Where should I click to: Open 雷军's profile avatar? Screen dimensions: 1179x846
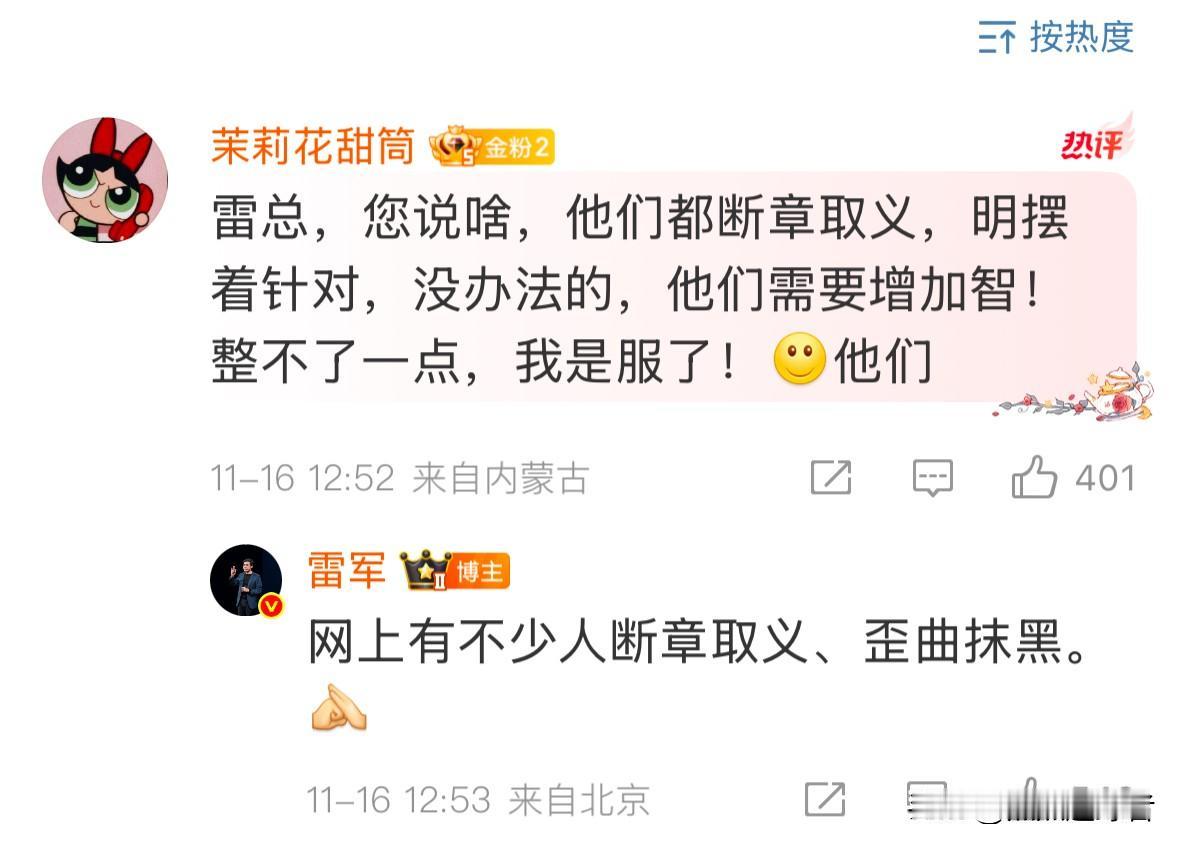[247, 581]
